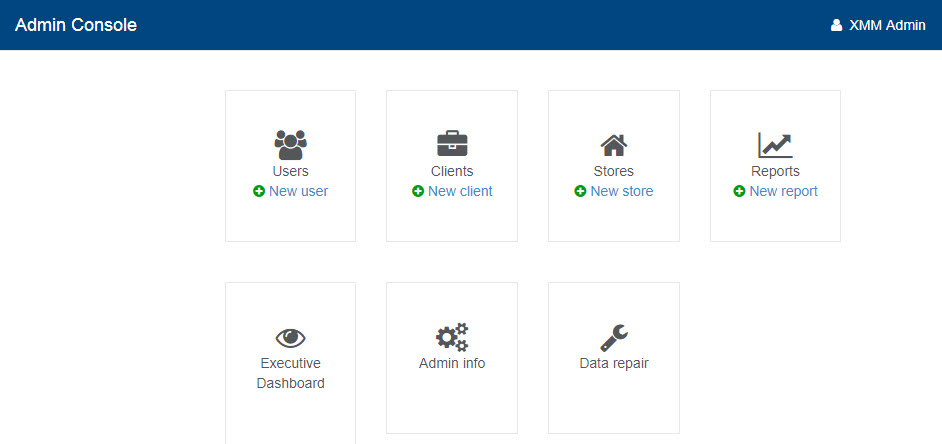942x444 pixels.
Task: Follow the New client link
Action: [x=460, y=191]
